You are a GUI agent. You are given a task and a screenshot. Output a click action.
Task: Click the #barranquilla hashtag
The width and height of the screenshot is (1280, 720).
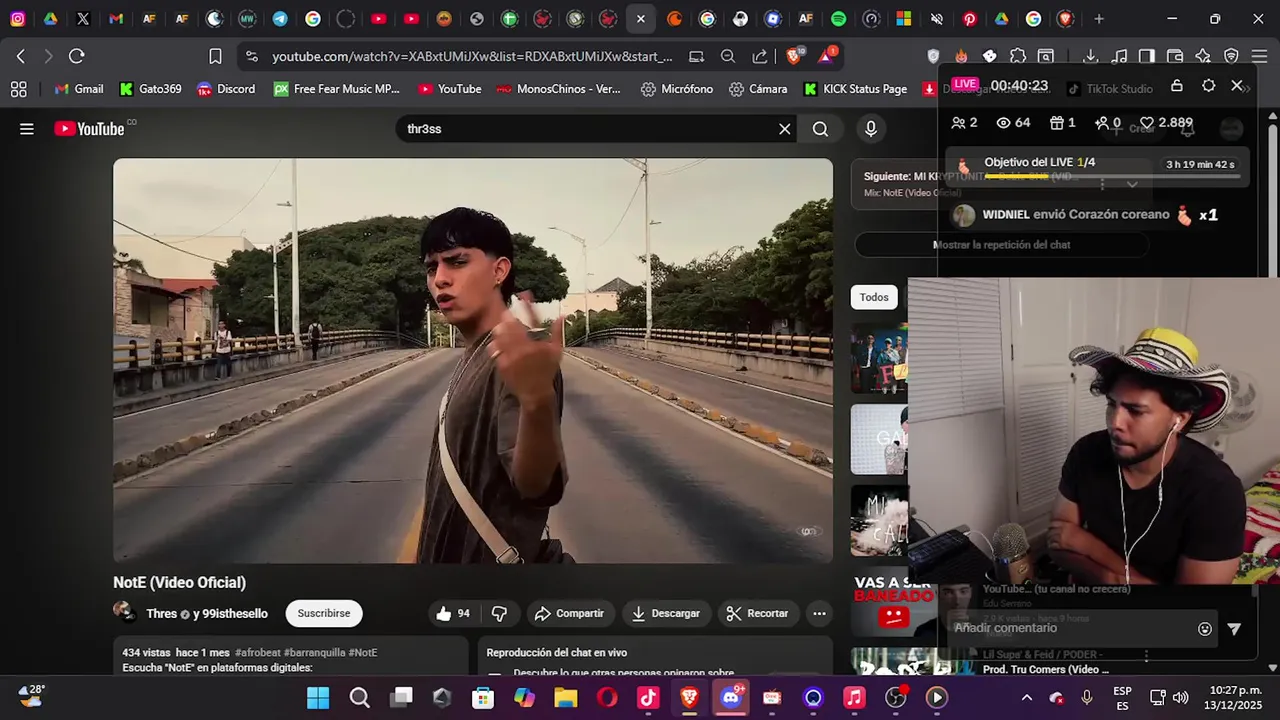tap(314, 652)
